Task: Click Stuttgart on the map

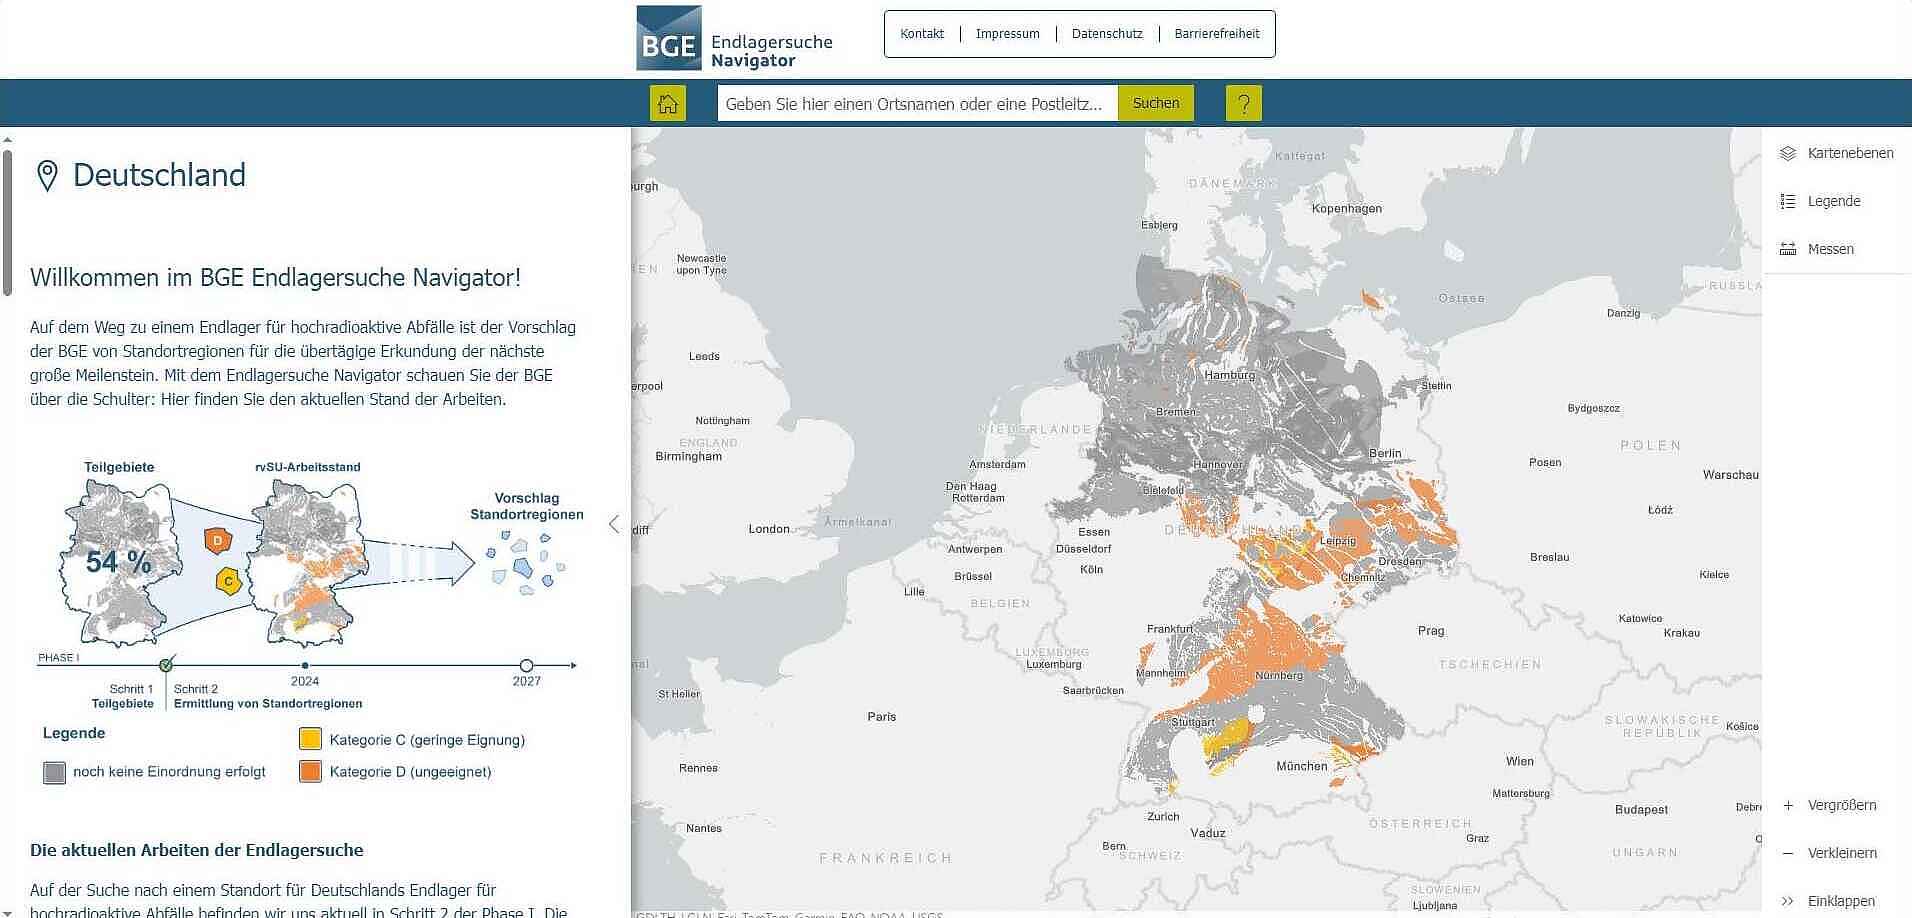Action: (1193, 722)
